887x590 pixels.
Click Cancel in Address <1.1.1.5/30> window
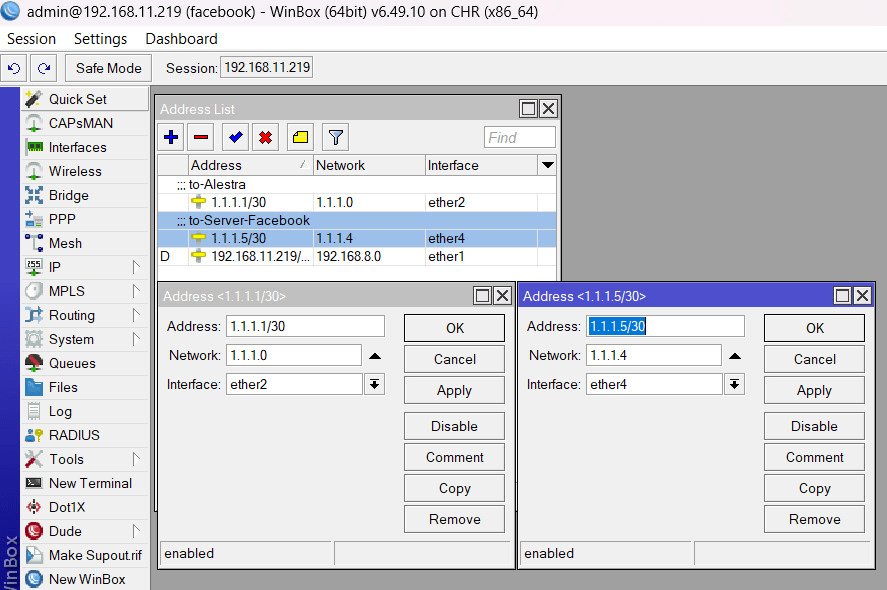(x=814, y=359)
